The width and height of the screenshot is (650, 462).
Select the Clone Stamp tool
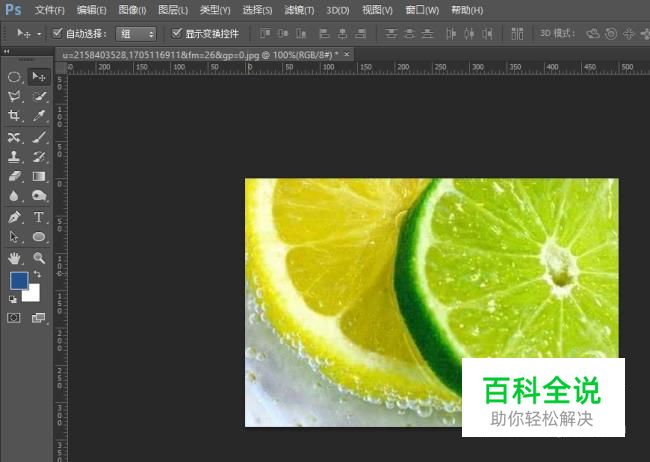pos(14,157)
